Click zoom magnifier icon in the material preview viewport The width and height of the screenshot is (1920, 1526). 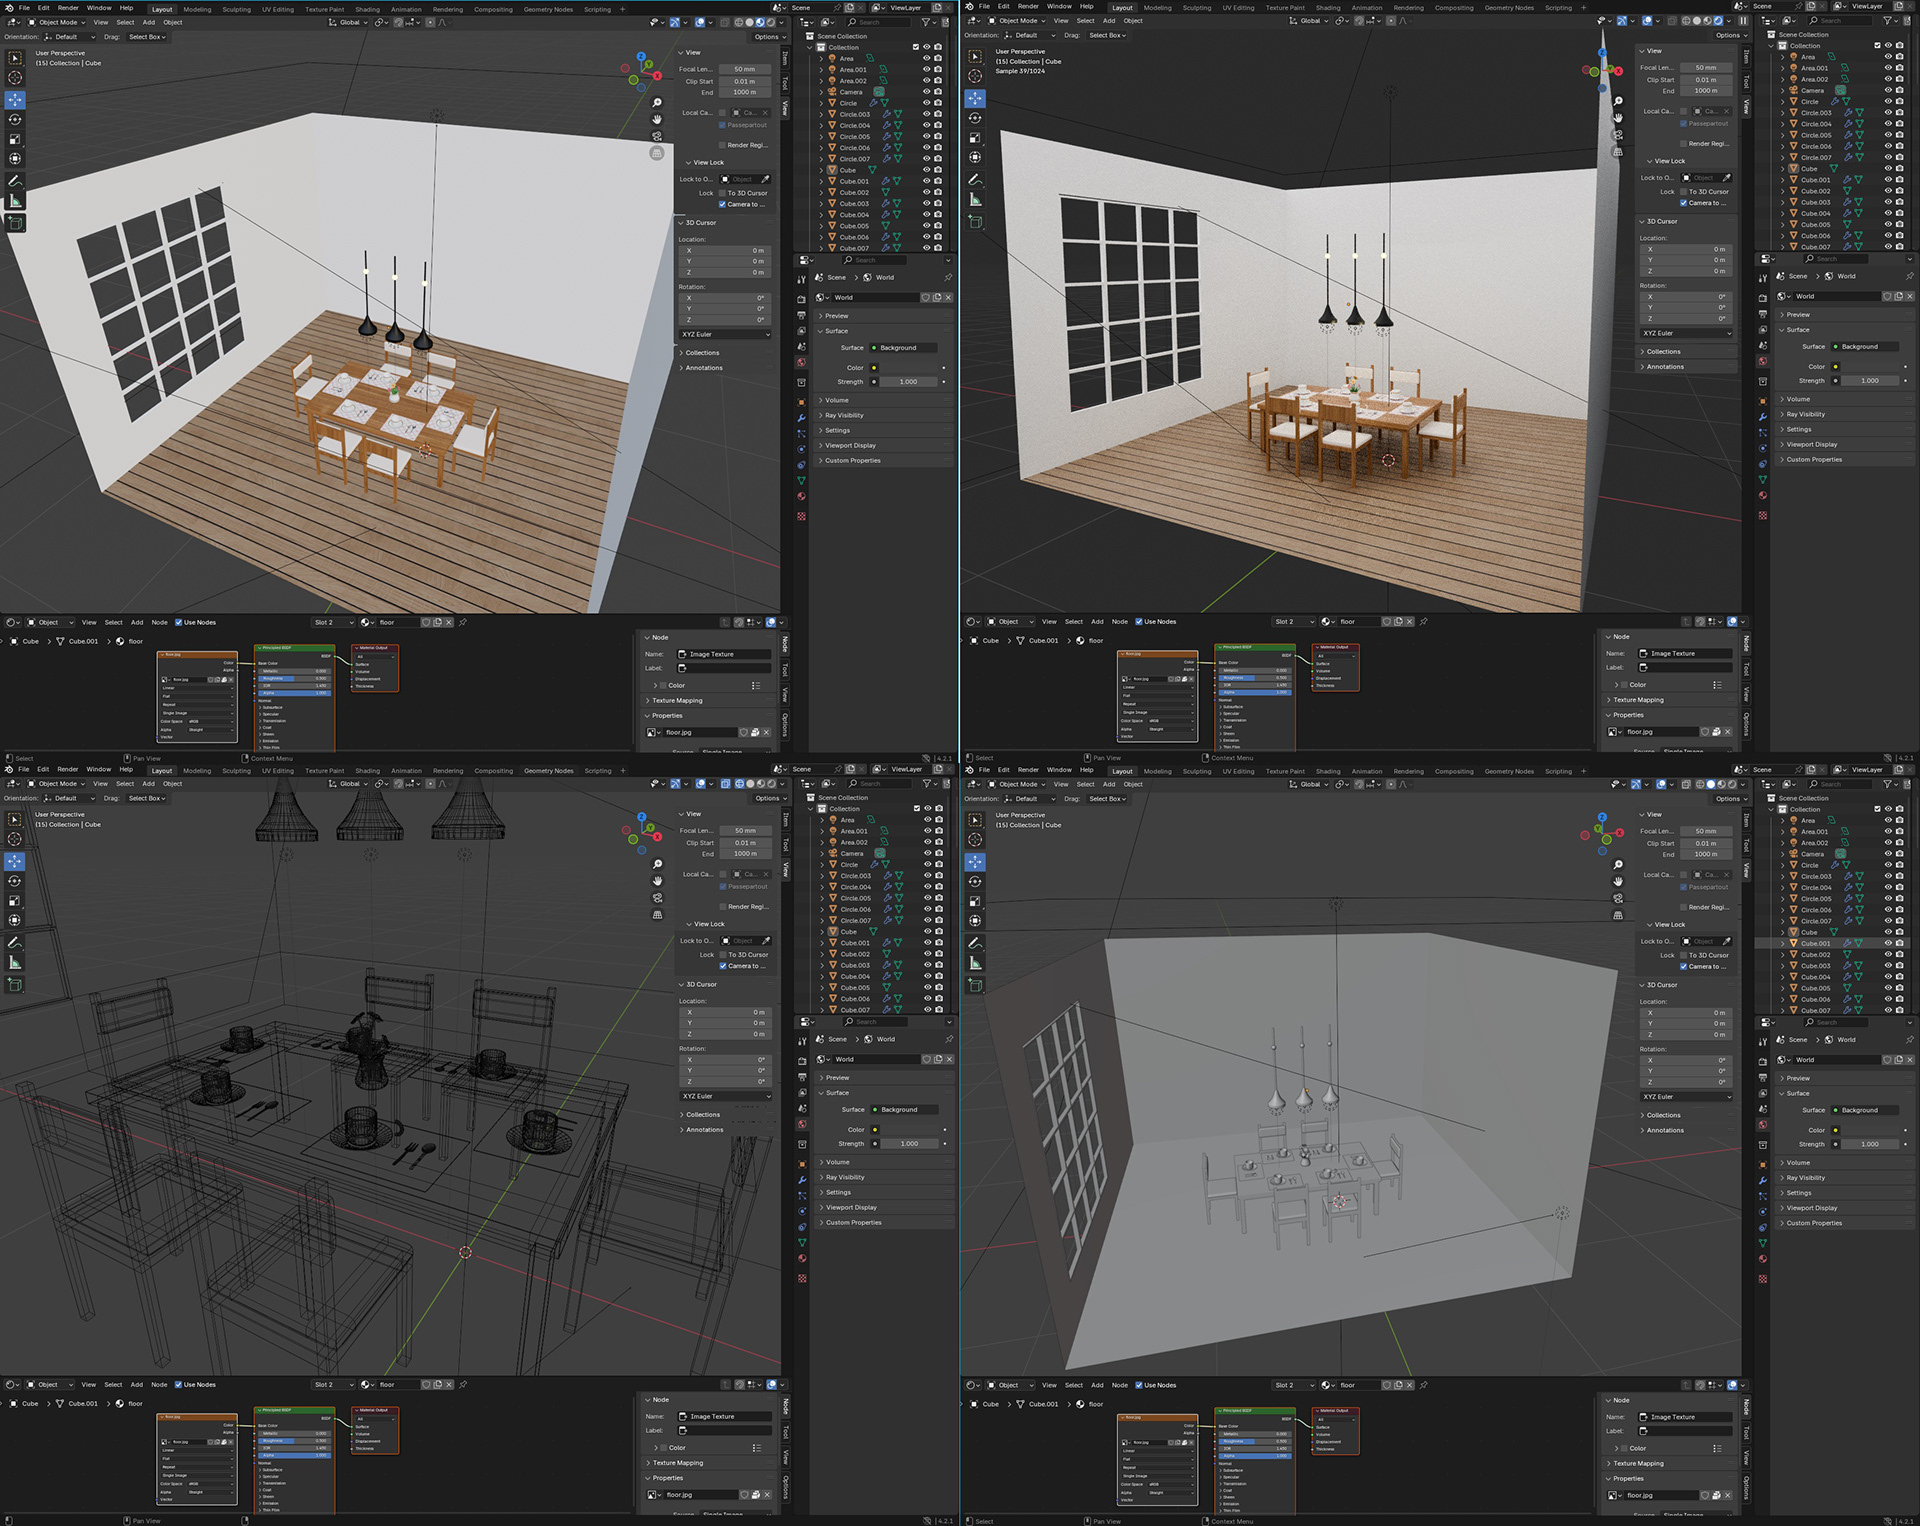point(657,103)
